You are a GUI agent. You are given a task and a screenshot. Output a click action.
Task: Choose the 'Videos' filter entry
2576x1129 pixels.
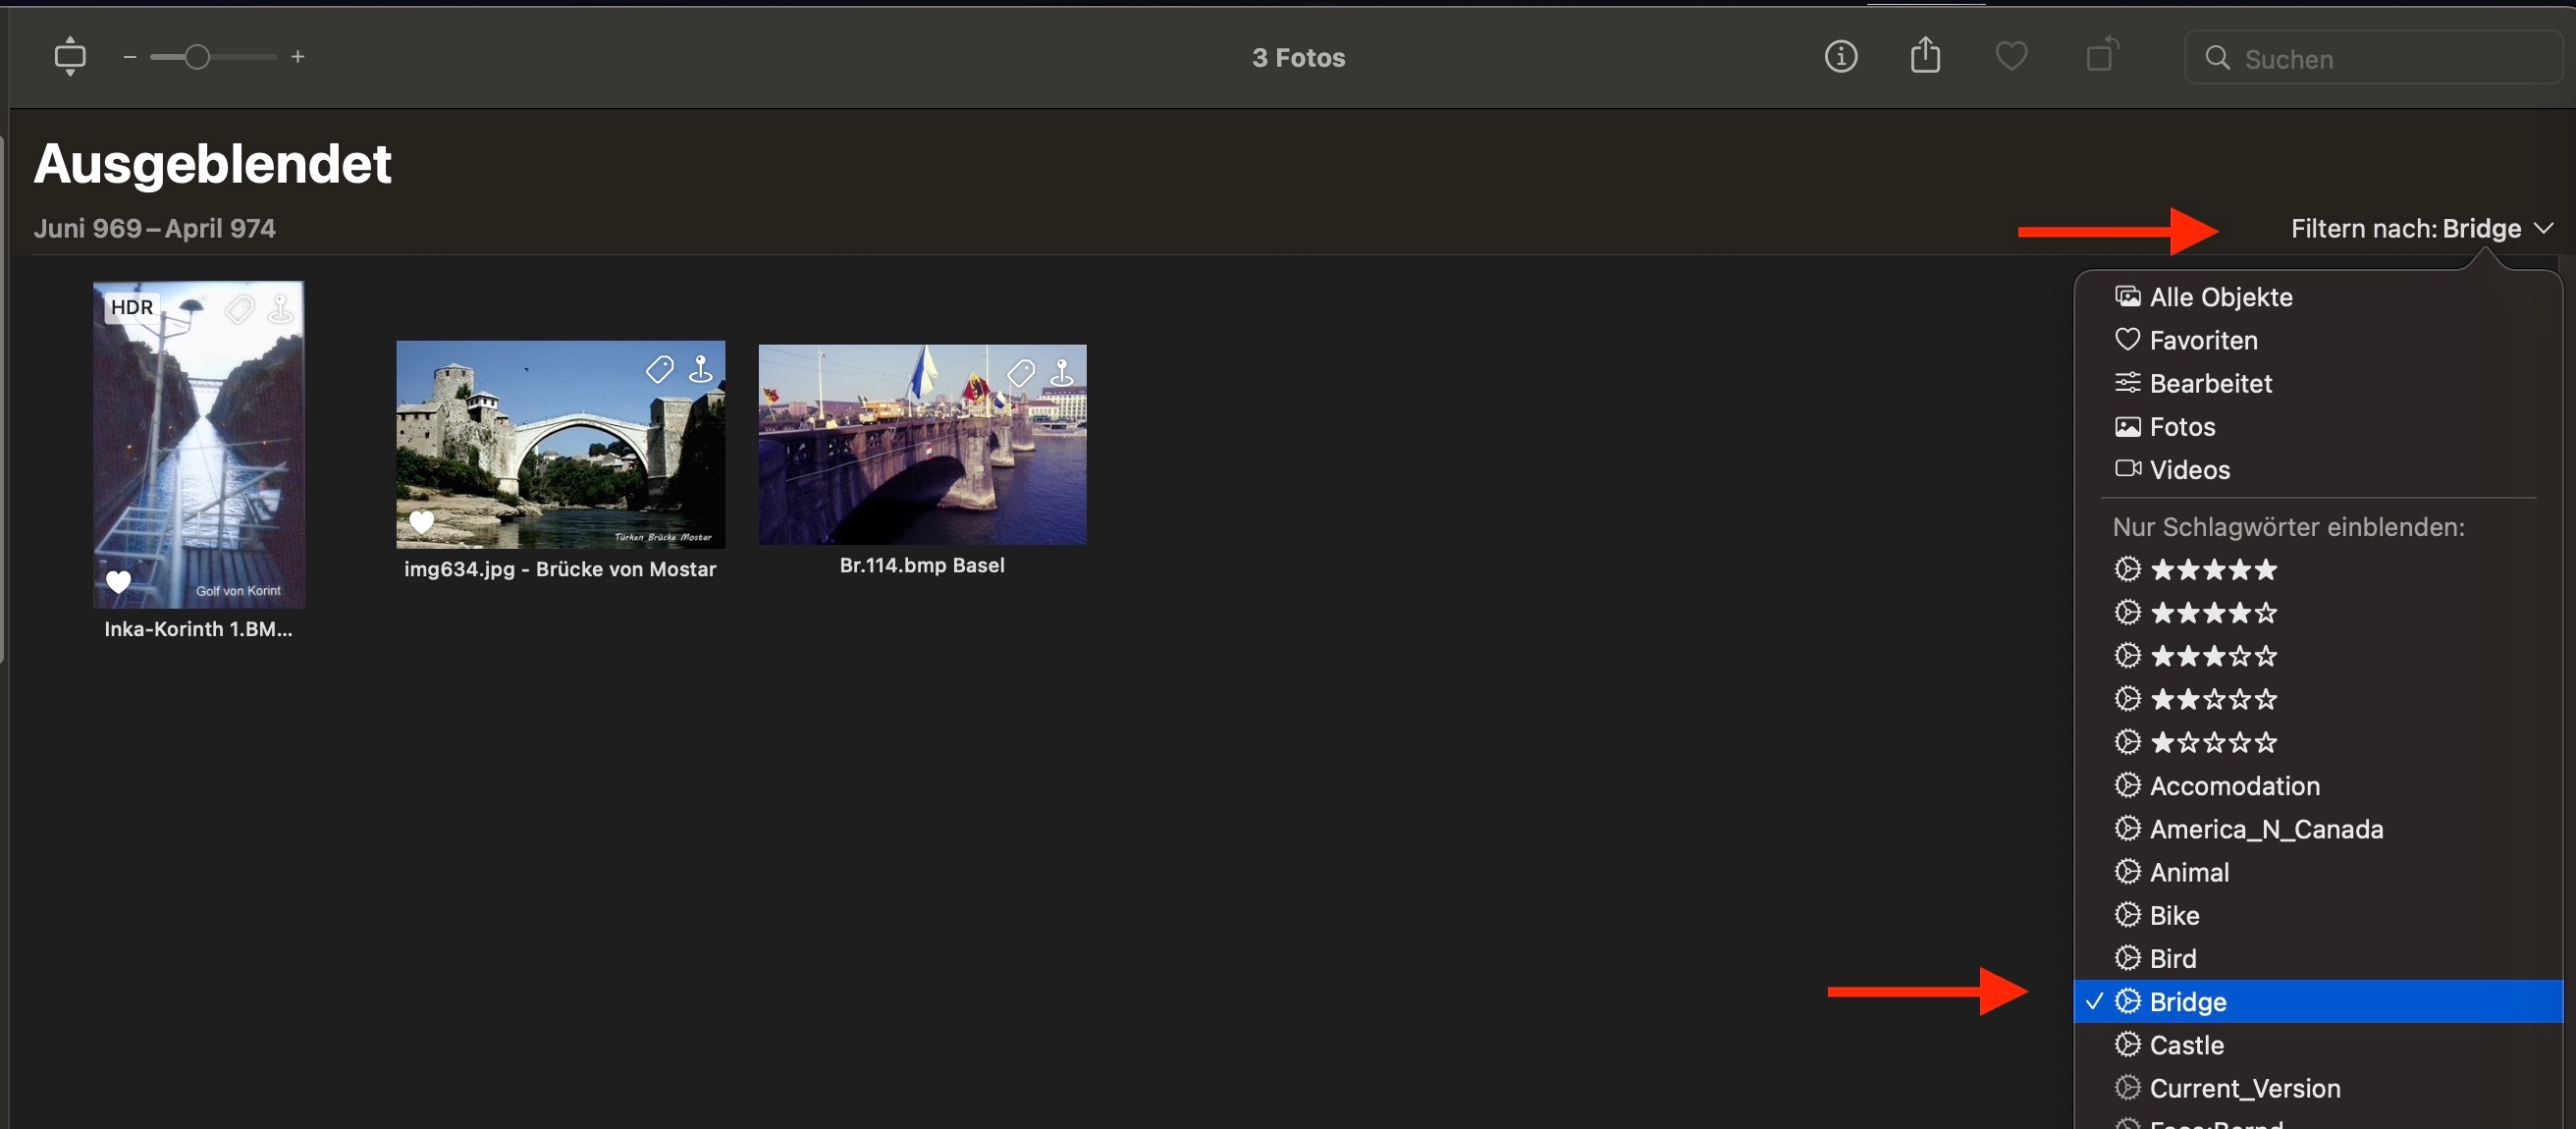[2189, 470]
